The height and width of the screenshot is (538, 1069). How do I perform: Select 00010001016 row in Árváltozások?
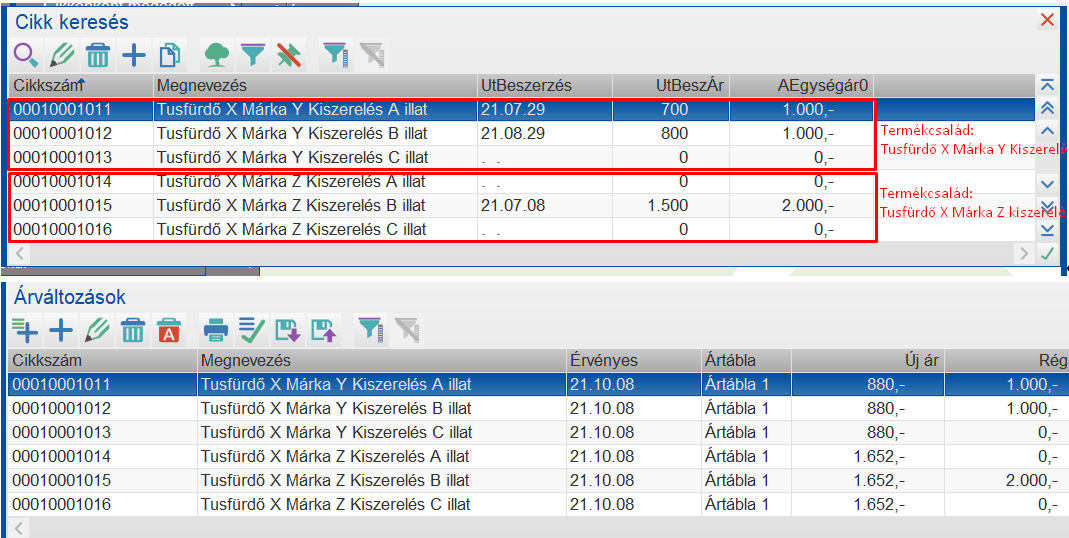click(x=539, y=505)
